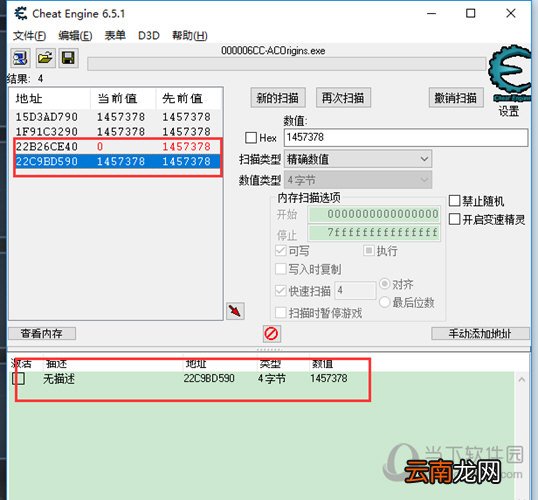Tick the activation checkbox for 22C9BD590 entry
Viewport: 538px width, 500px height.
point(19,379)
